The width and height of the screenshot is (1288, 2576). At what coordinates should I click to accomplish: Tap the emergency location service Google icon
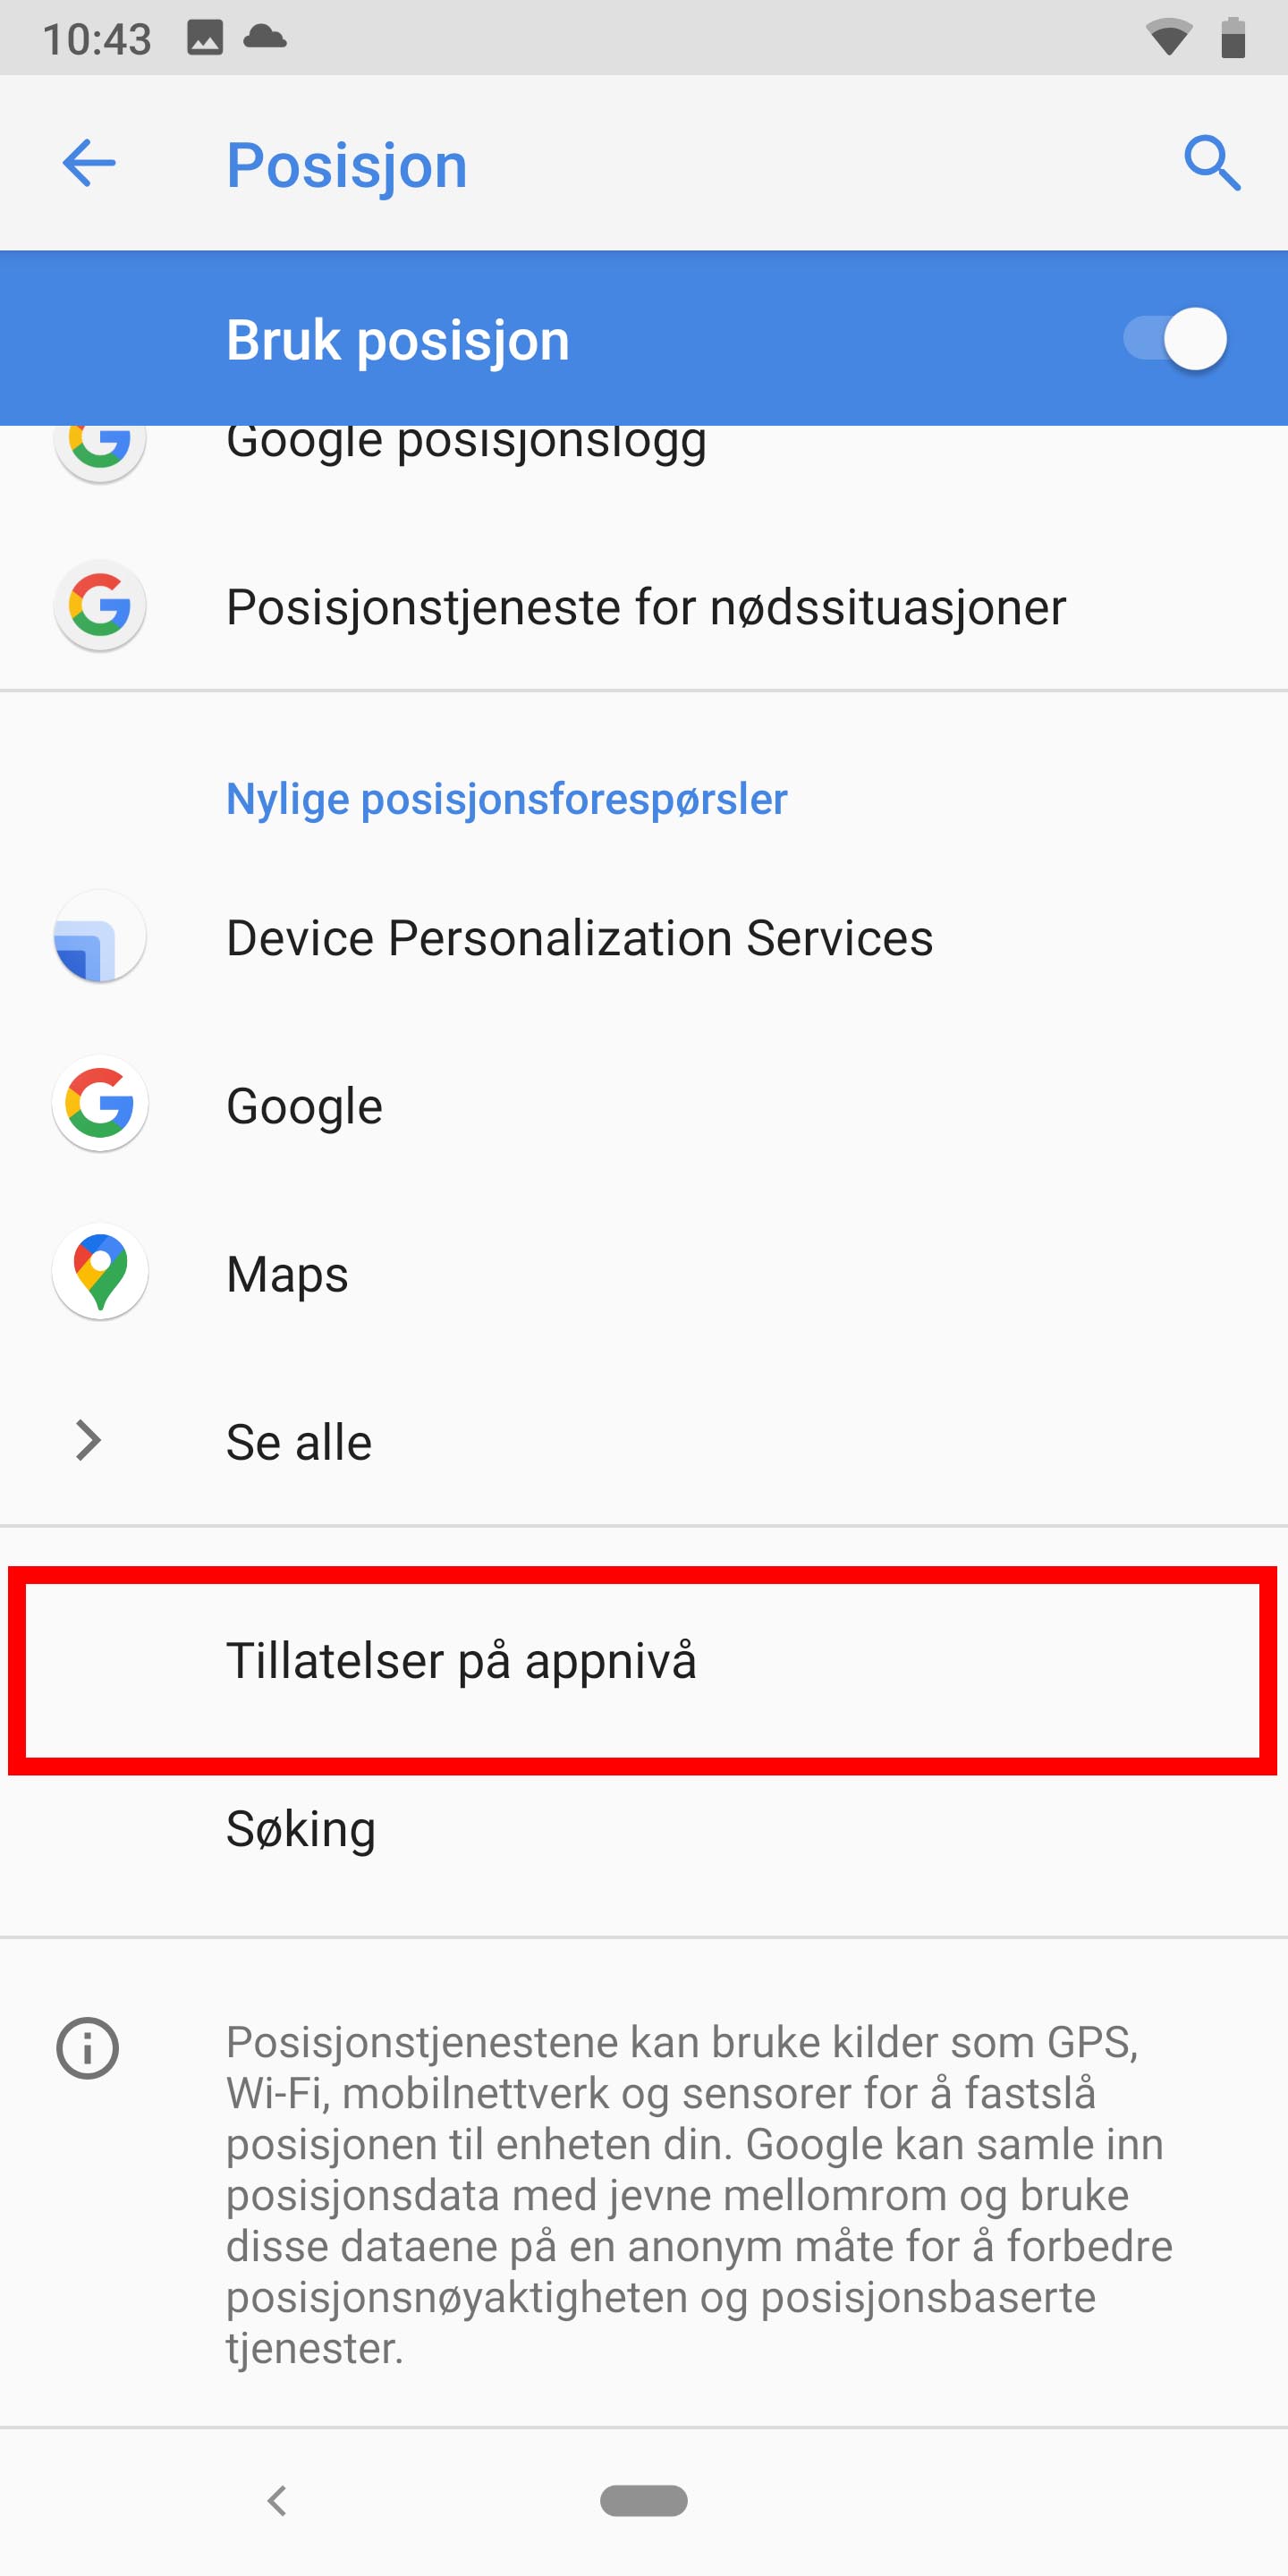click(99, 606)
